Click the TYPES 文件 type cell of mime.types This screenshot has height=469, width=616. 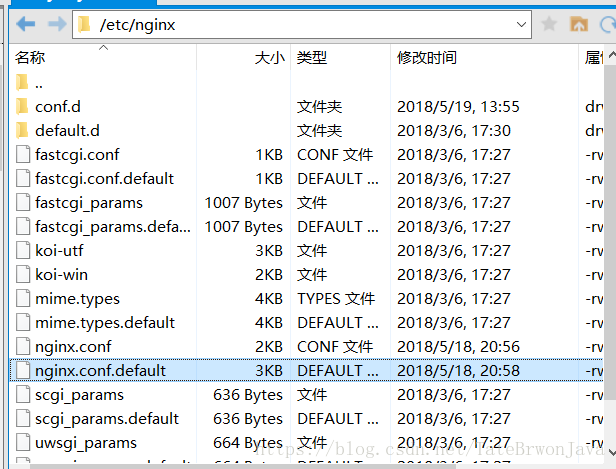tap(336, 299)
